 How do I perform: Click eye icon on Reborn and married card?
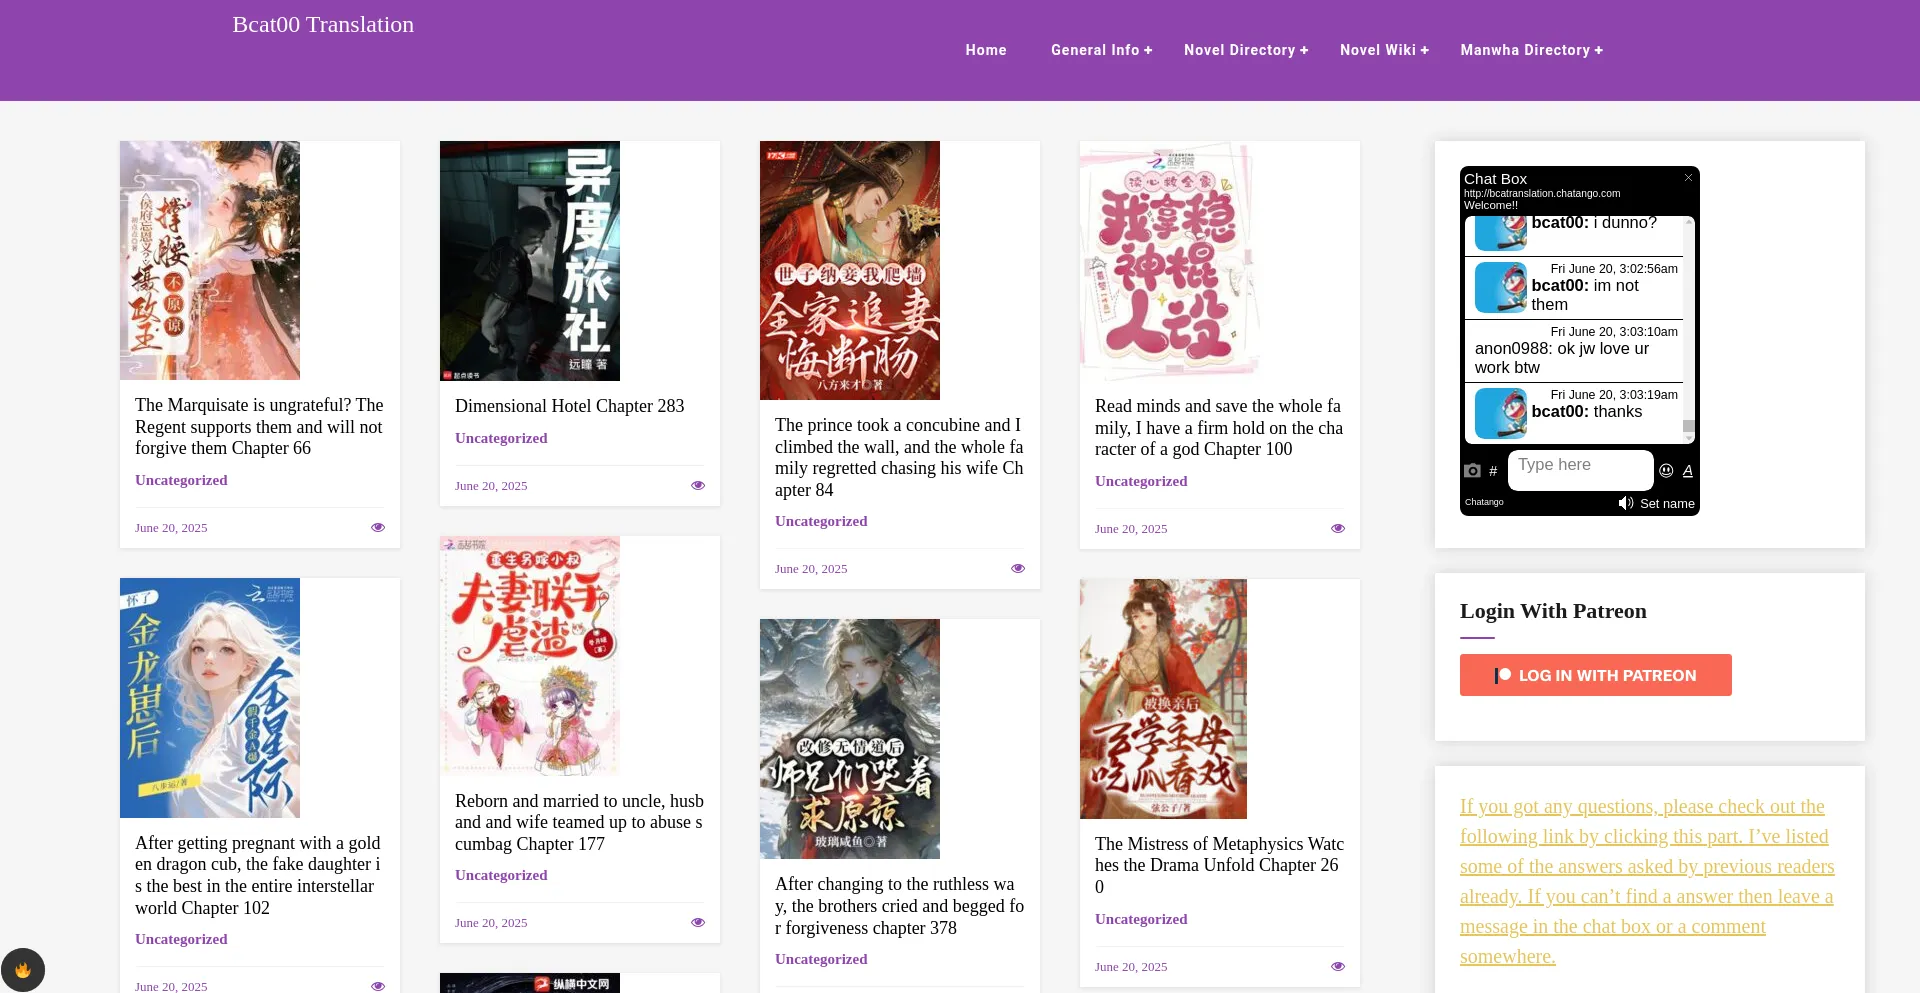point(698,923)
